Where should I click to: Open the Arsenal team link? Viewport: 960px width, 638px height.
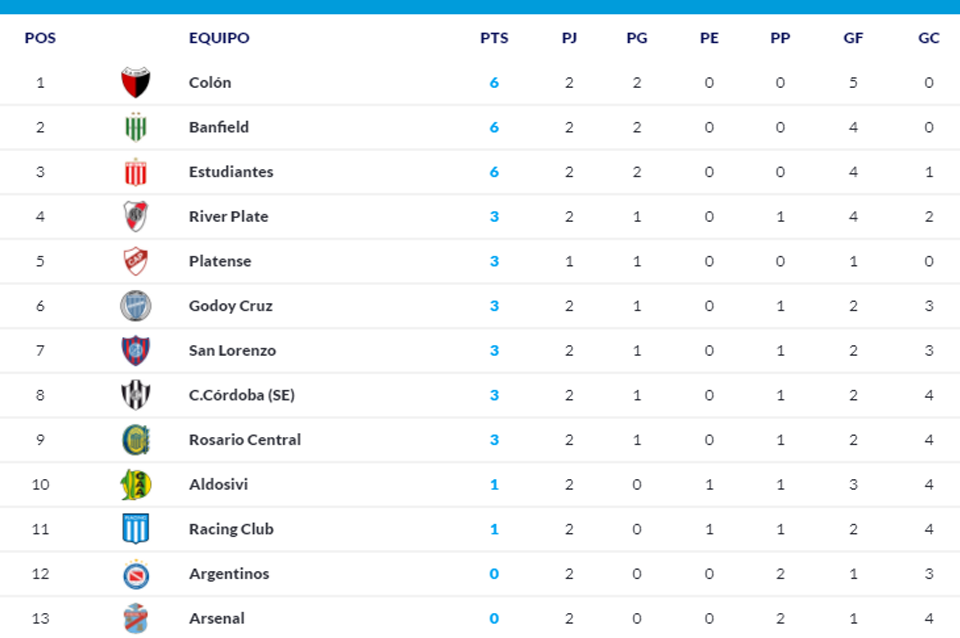click(x=216, y=618)
